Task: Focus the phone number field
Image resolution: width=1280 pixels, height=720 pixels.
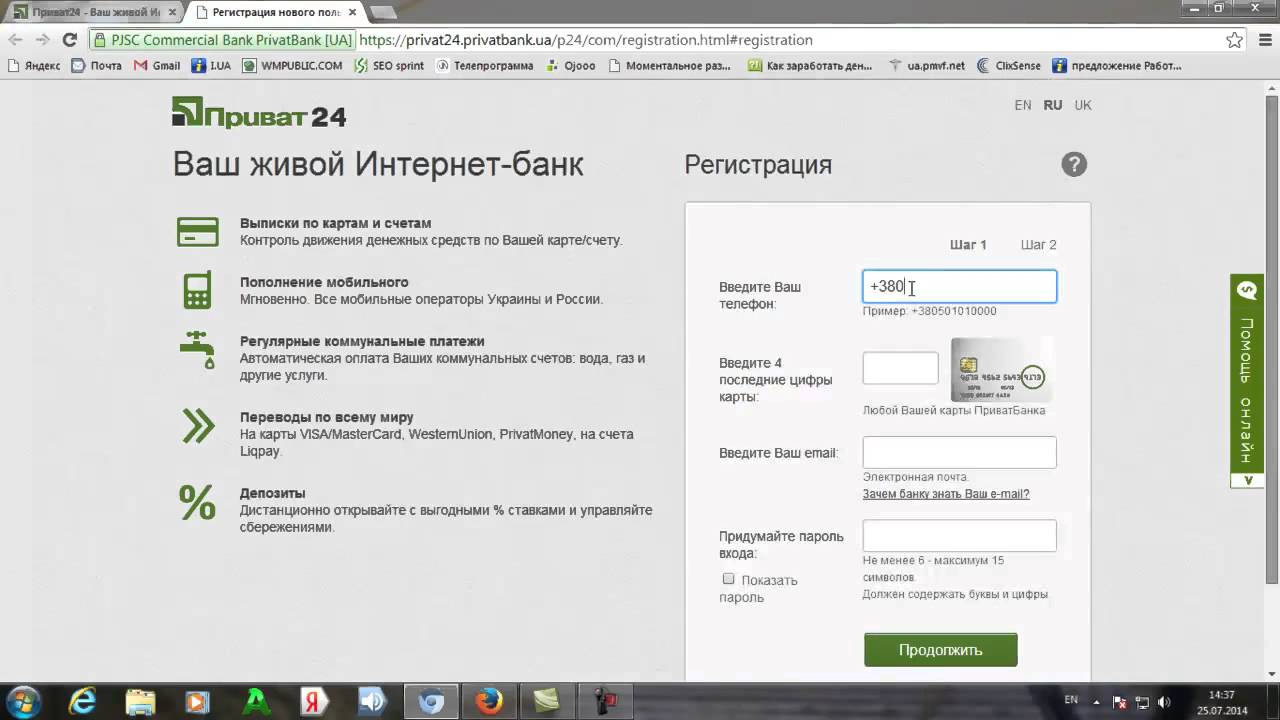Action: point(960,287)
